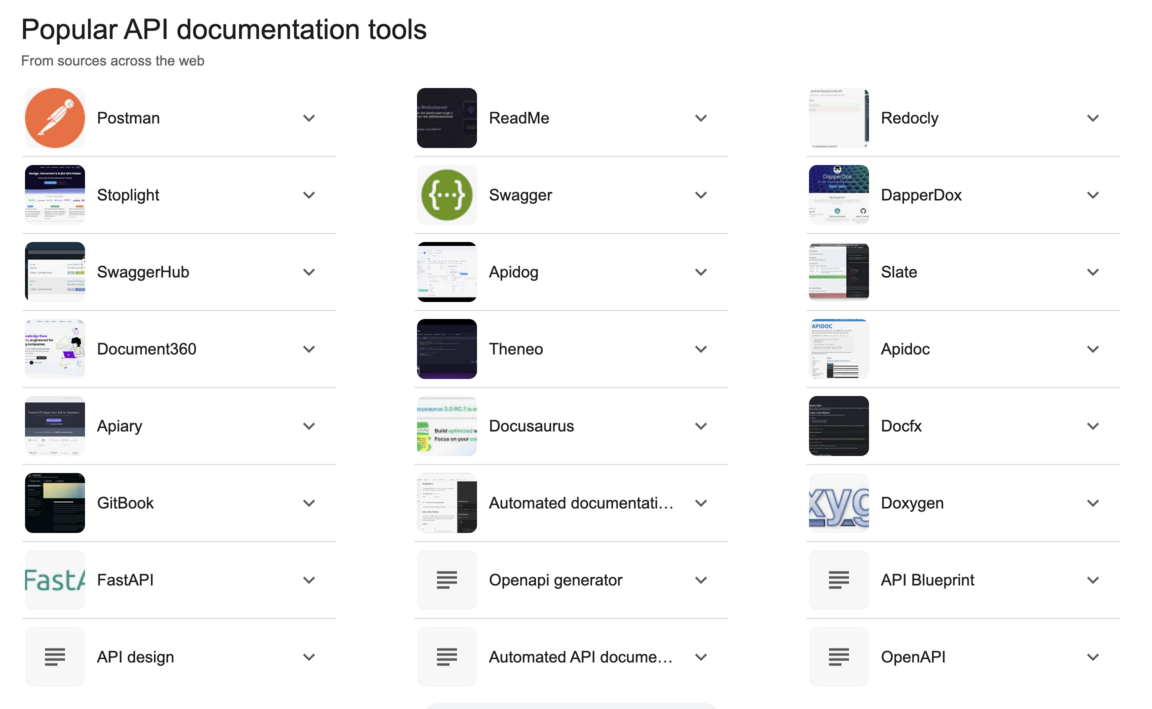This screenshot has height=709, width=1152.
Task: Expand the Apidoc chevron
Action: (1093, 349)
